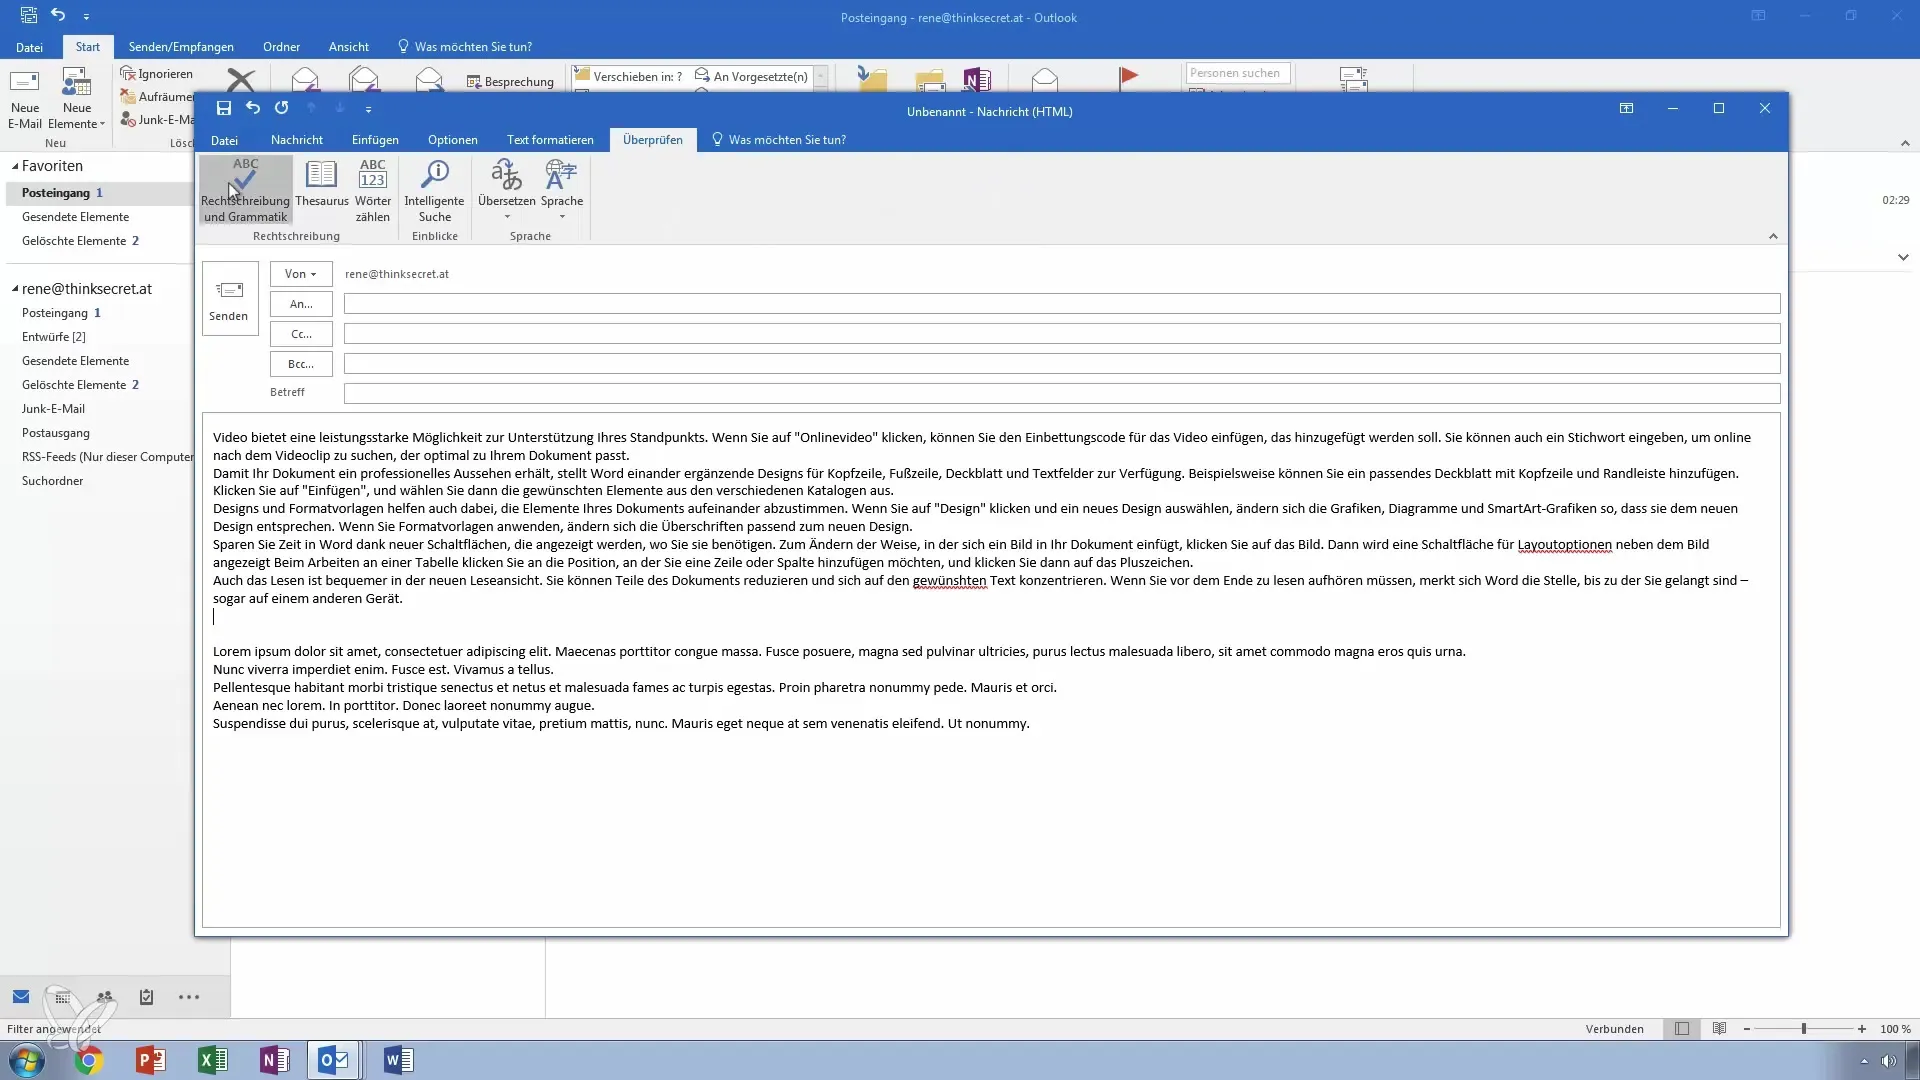The image size is (1920, 1080).
Task: Open the Von sender dropdown
Action: 300,274
